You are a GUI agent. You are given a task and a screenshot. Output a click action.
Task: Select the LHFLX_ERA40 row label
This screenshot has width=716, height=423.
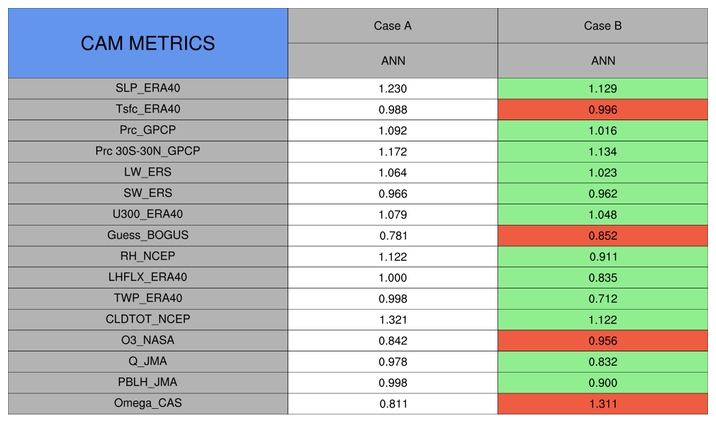tap(147, 277)
